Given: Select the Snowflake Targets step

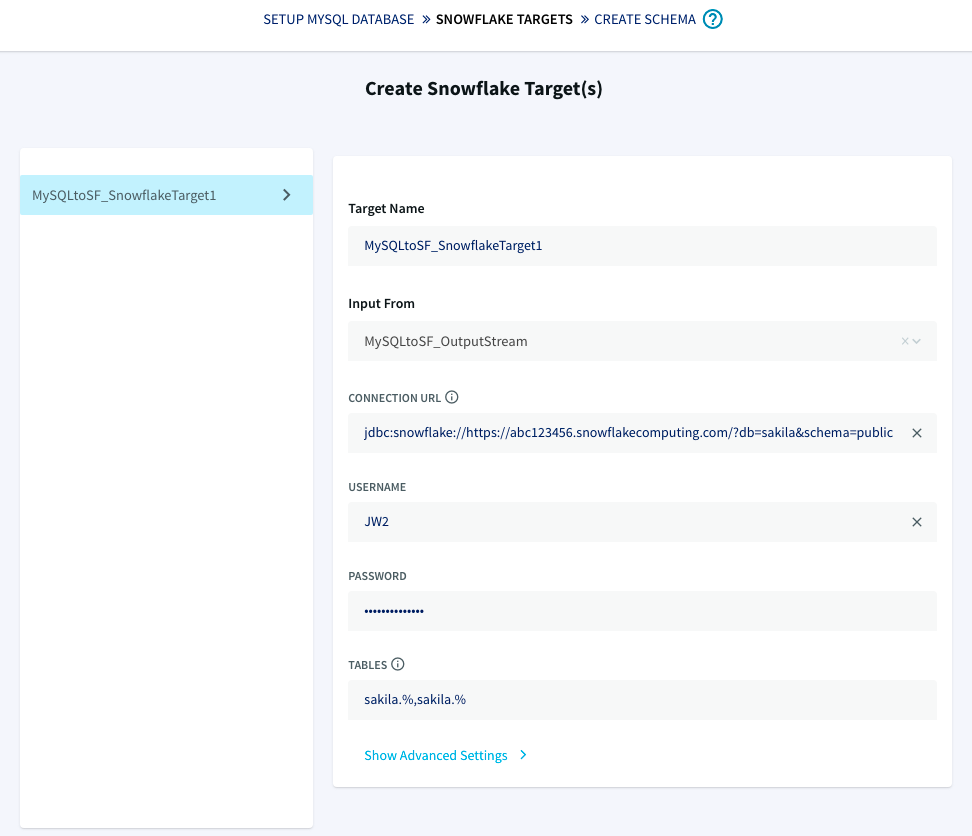Looking at the screenshot, I should (x=504, y=19).
